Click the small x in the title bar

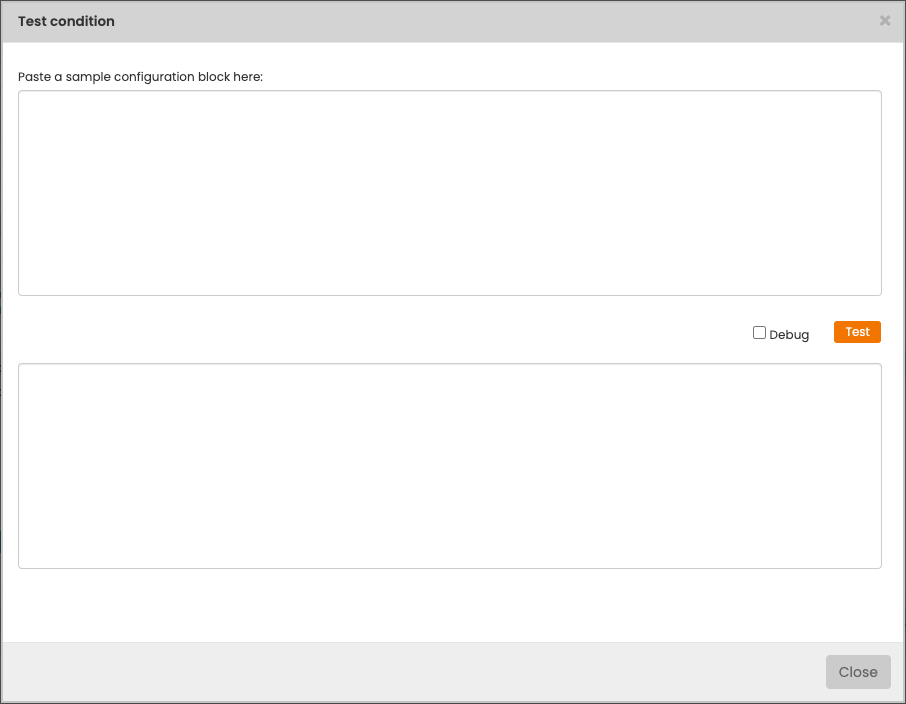click(x=884, y=21)
